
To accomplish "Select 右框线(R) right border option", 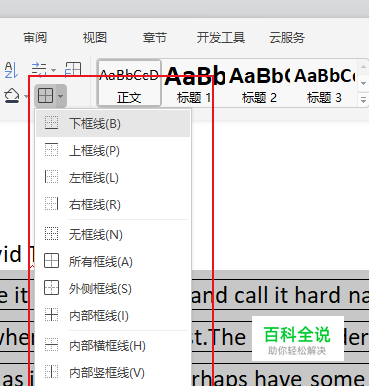I will pos(113,204).
